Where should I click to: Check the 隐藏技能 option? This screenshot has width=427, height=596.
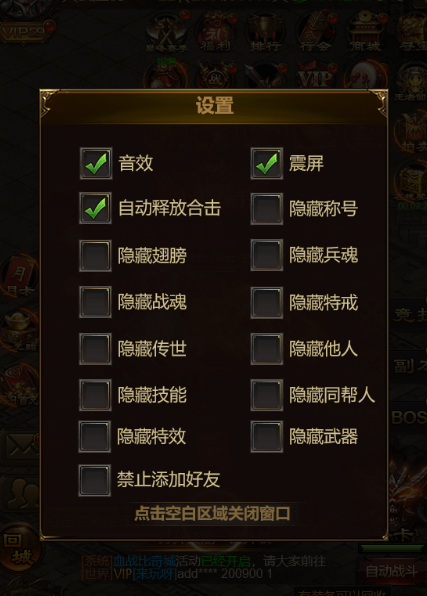coord(95,395)
